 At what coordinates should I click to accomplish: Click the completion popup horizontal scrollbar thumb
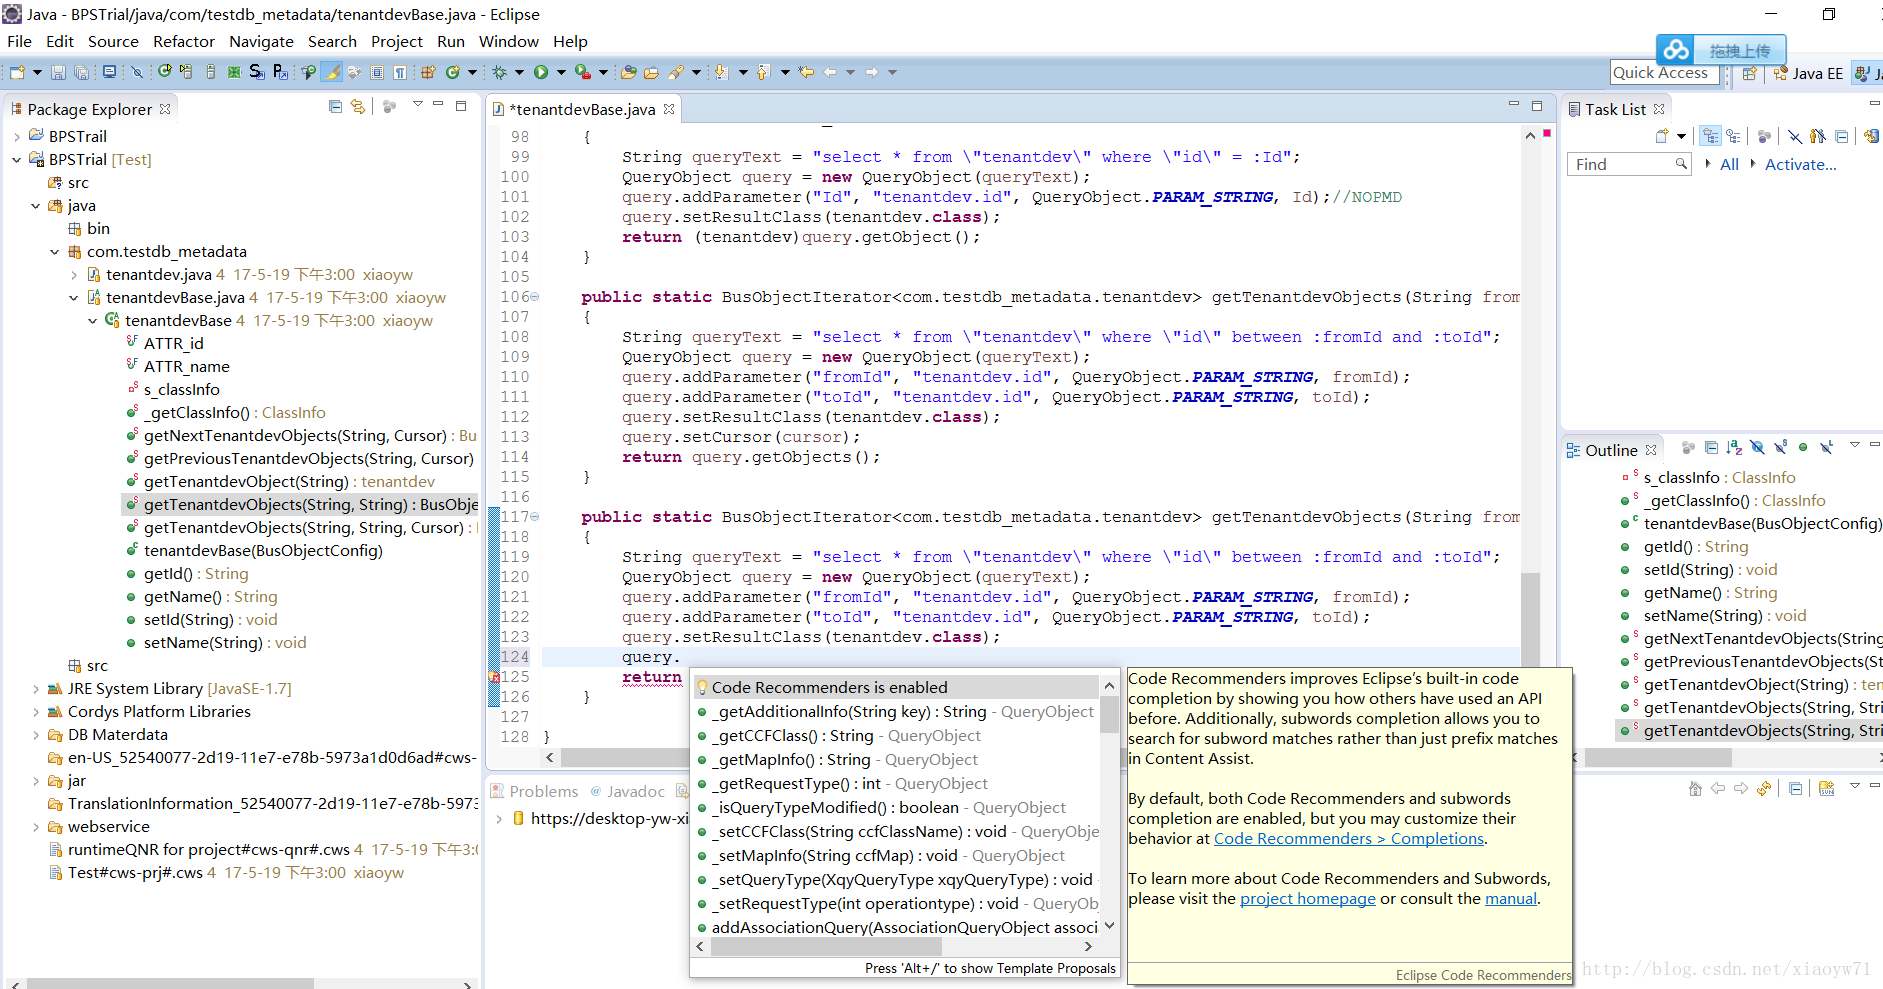(826, 946)
